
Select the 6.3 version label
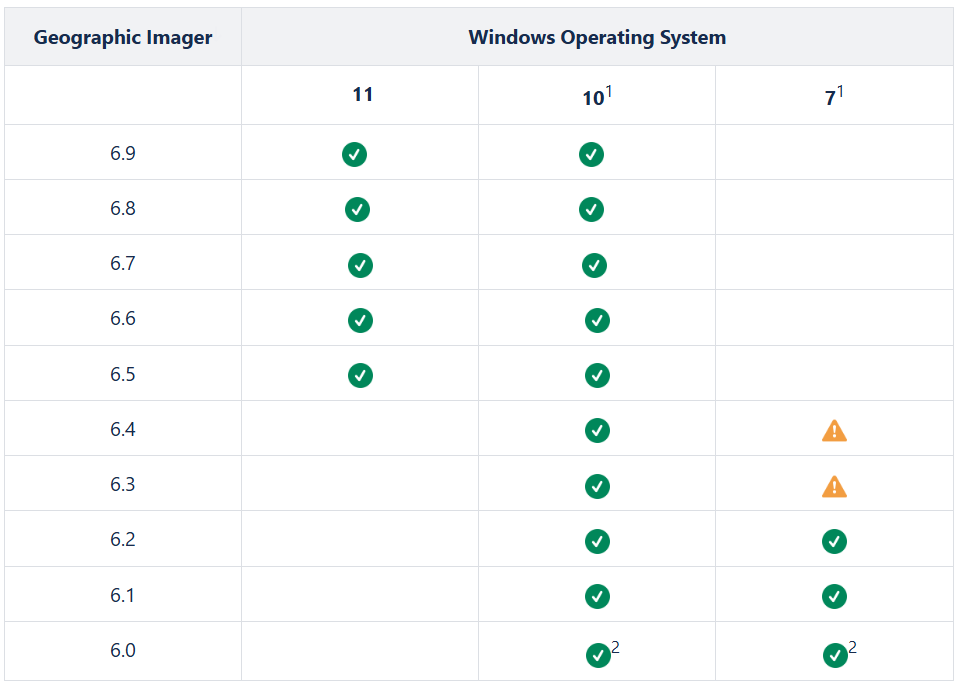[123, 485]
